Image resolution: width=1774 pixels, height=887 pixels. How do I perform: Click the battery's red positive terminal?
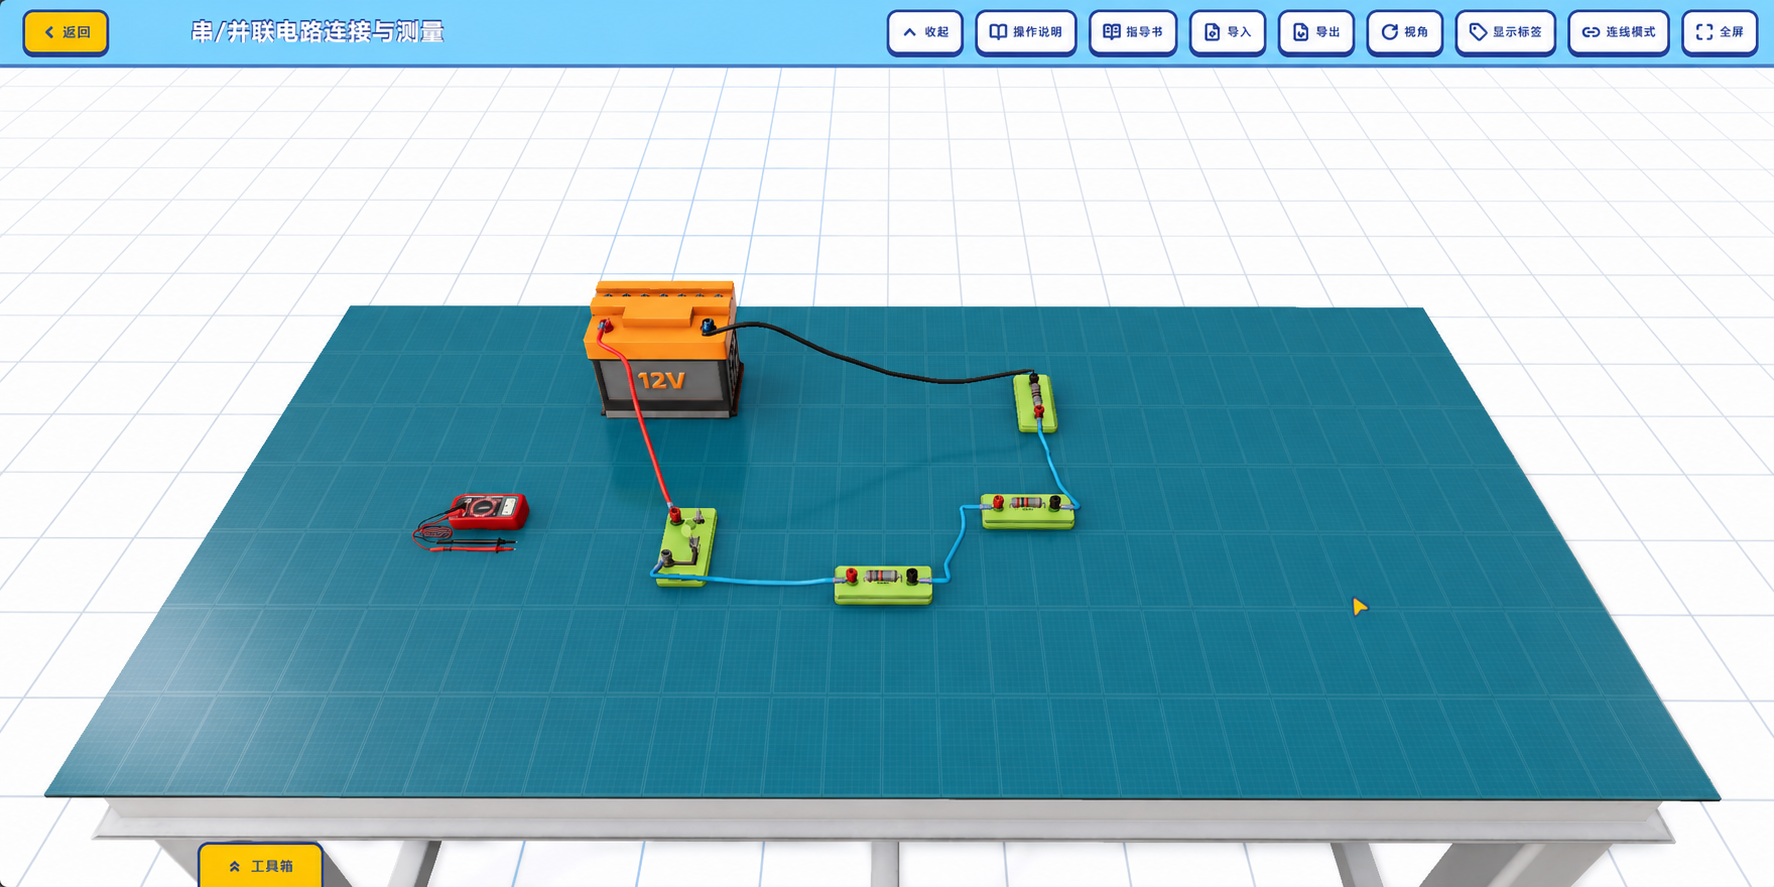point(604,325)
